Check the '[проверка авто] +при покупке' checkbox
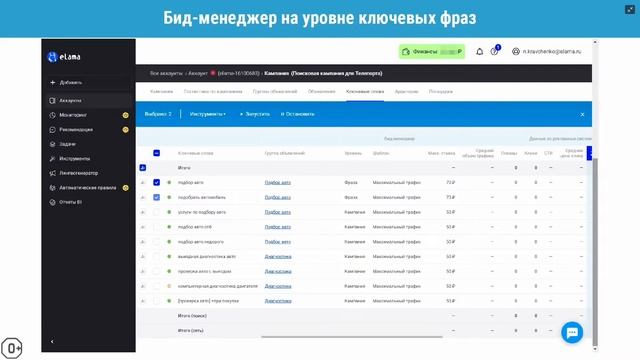 point(156,301)
